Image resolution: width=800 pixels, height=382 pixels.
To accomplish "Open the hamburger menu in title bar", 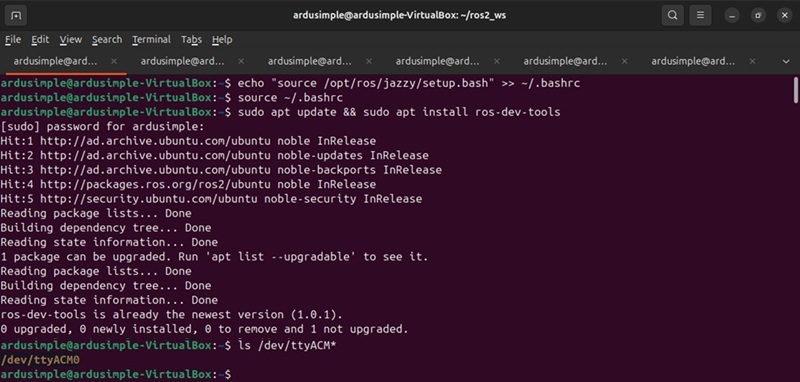I will point(701,15).
